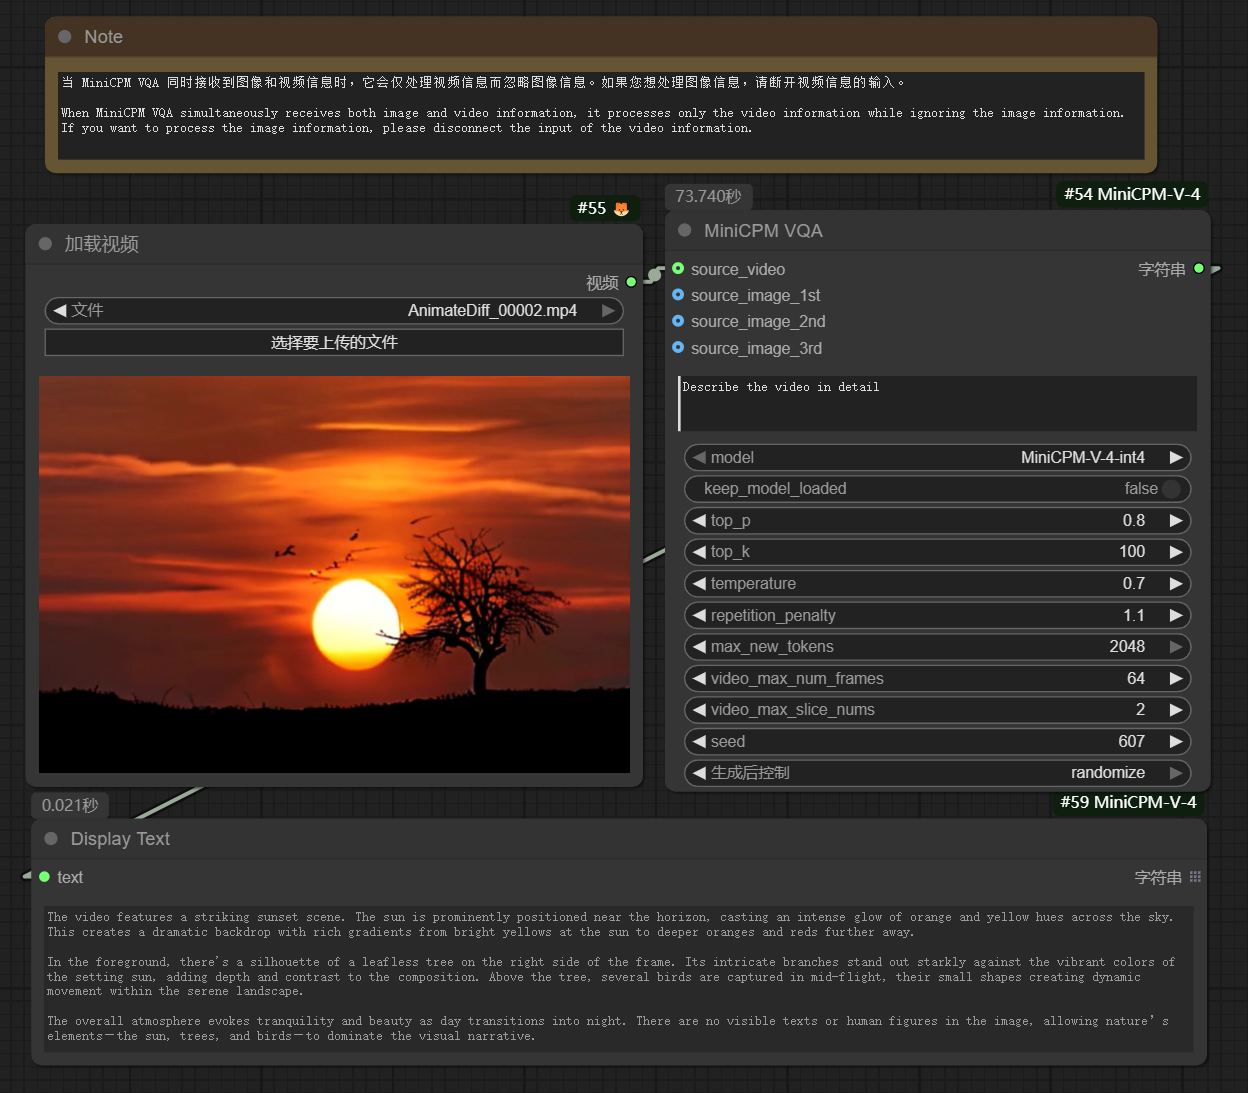The height and width of the screenshot is (1093, 1248).
Task: Increase seed value
Action: pos(1176,742)
